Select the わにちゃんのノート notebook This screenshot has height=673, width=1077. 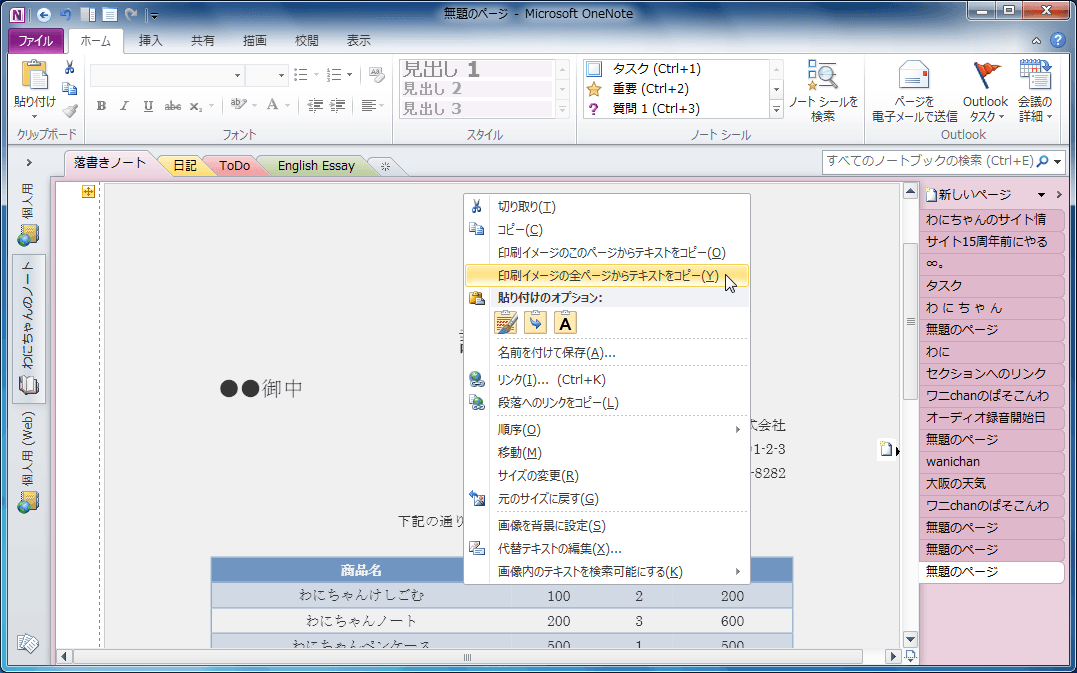point(29,328)
